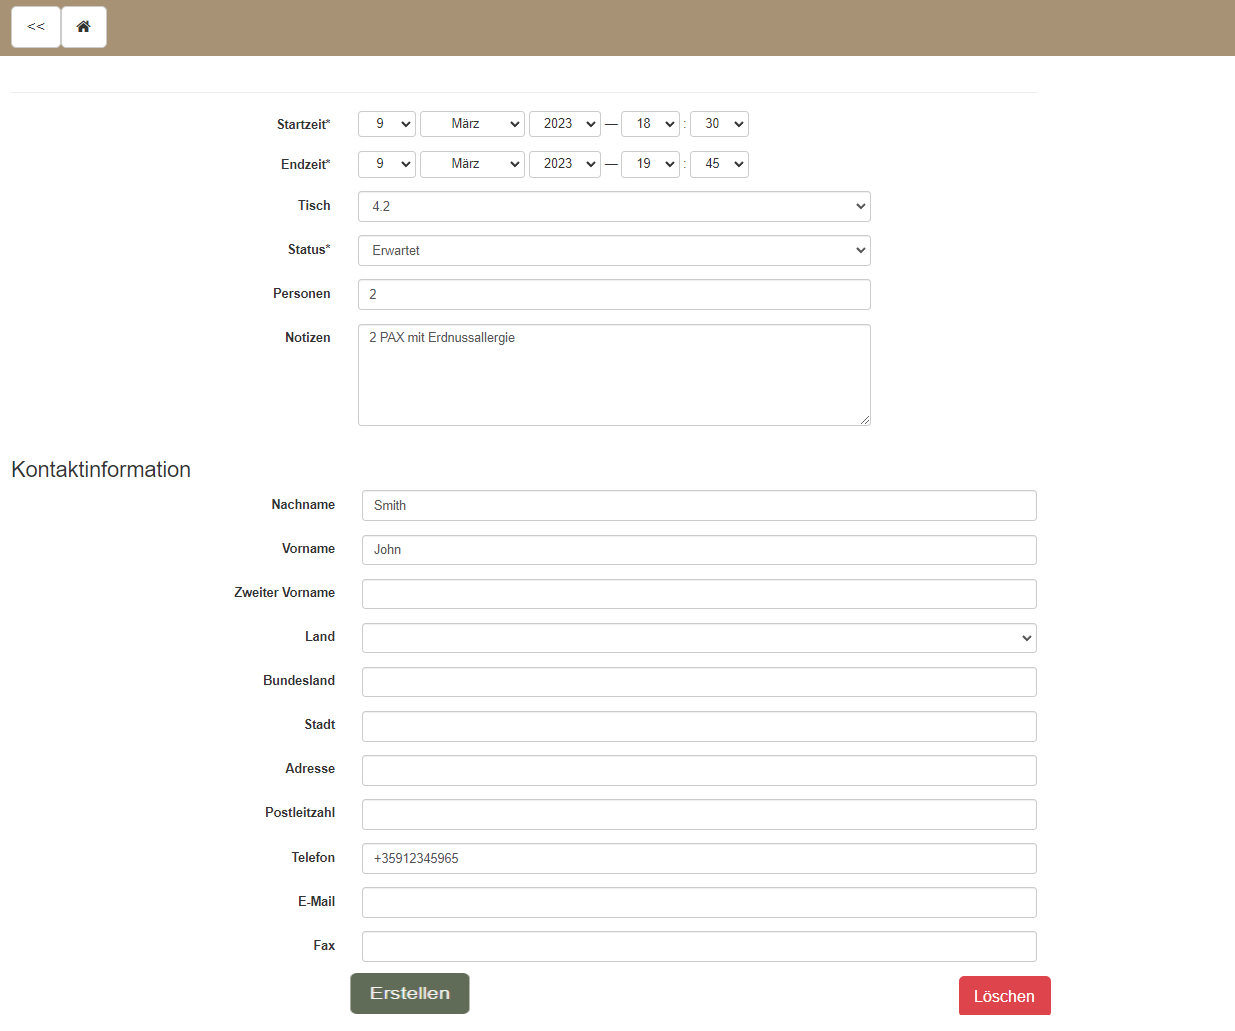Click inside the Notizen text area
This screenshot has height=1031, width=1235.
click(x=614, y=375)
